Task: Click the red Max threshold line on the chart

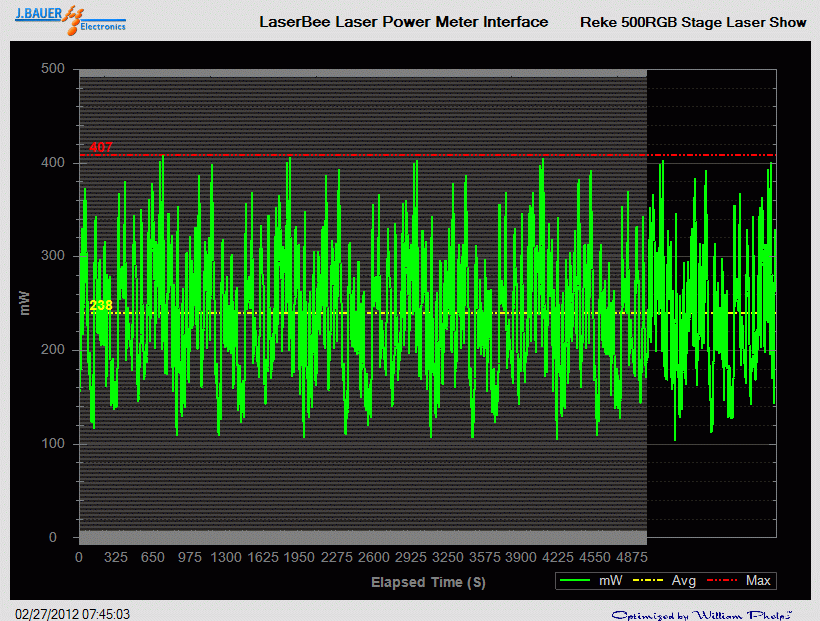Action: pyautogui.click(x=400, y=155)
